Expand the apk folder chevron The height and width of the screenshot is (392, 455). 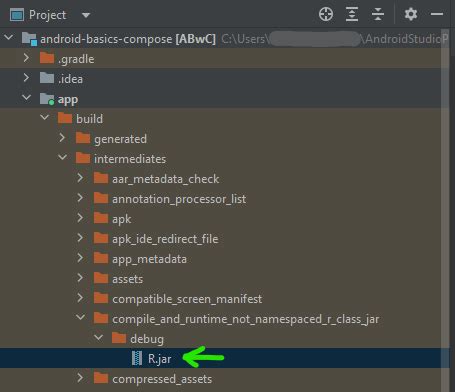click(80, 218)
